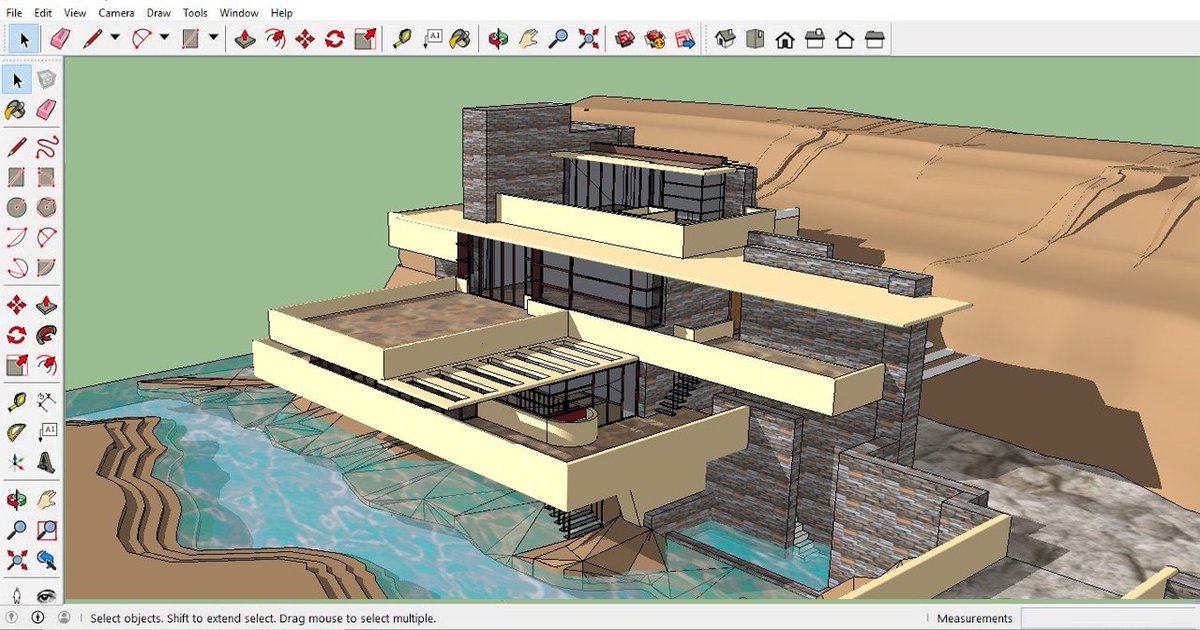Click Zoom Extents in top toolbar
The height and width of the screenshot is (630, 1200).
[588, 39]
